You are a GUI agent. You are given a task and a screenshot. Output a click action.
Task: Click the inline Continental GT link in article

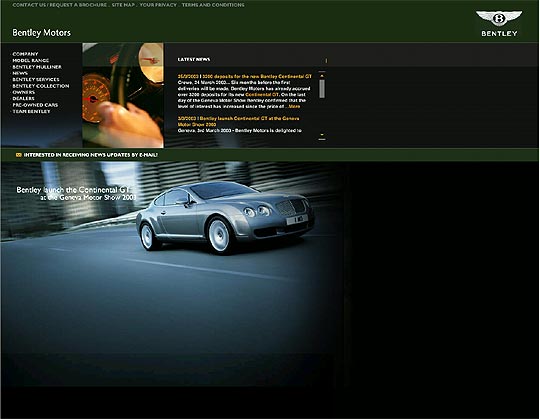click(262, 94)
